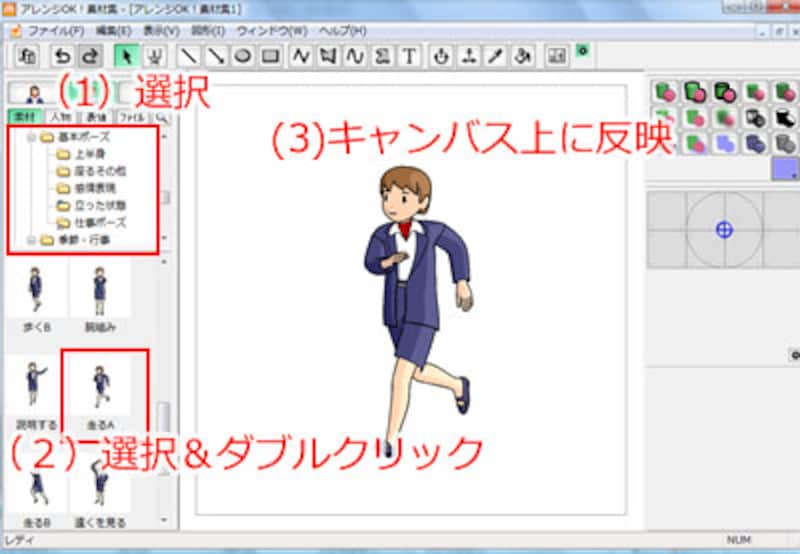Image resolution: width=800 pixels, height=554 pixels.
Task: Select the 仕事ポーズ folder
Action: click(92, 222)
